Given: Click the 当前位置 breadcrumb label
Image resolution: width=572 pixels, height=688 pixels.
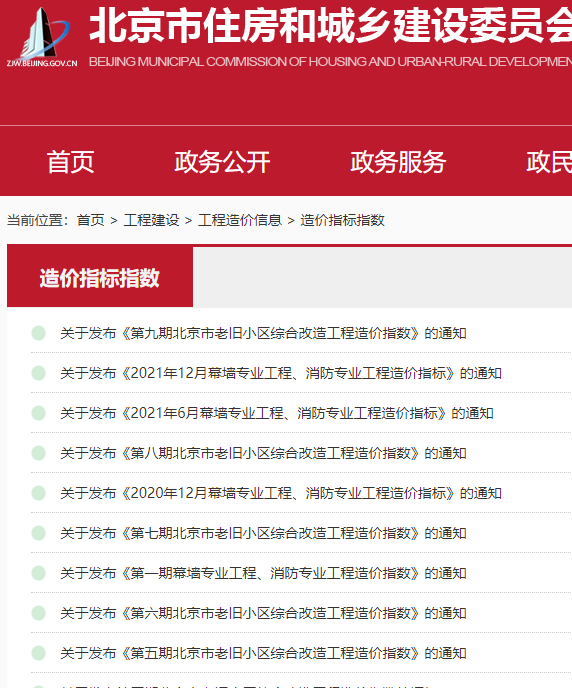Looking at the screenshot, I should (37, 220).
